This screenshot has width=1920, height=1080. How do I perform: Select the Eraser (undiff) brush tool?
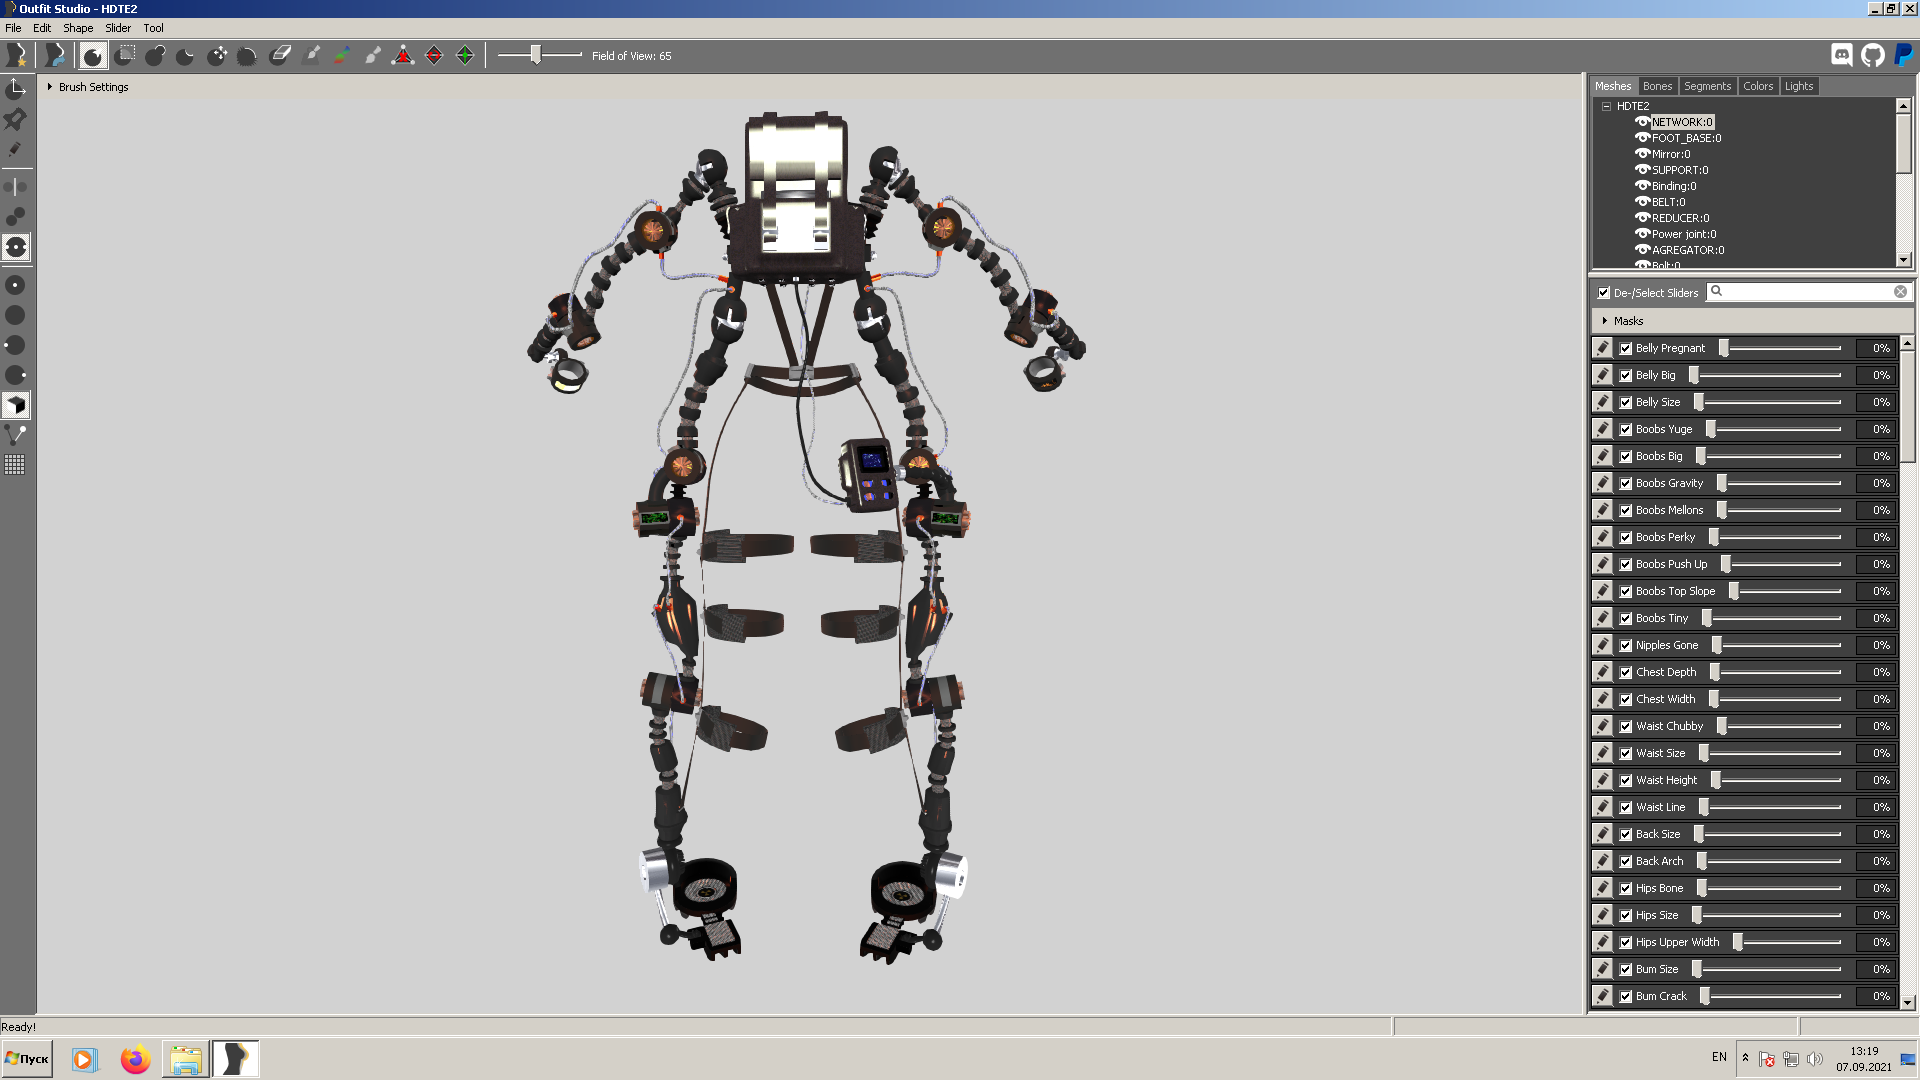(x=280, y=56)
